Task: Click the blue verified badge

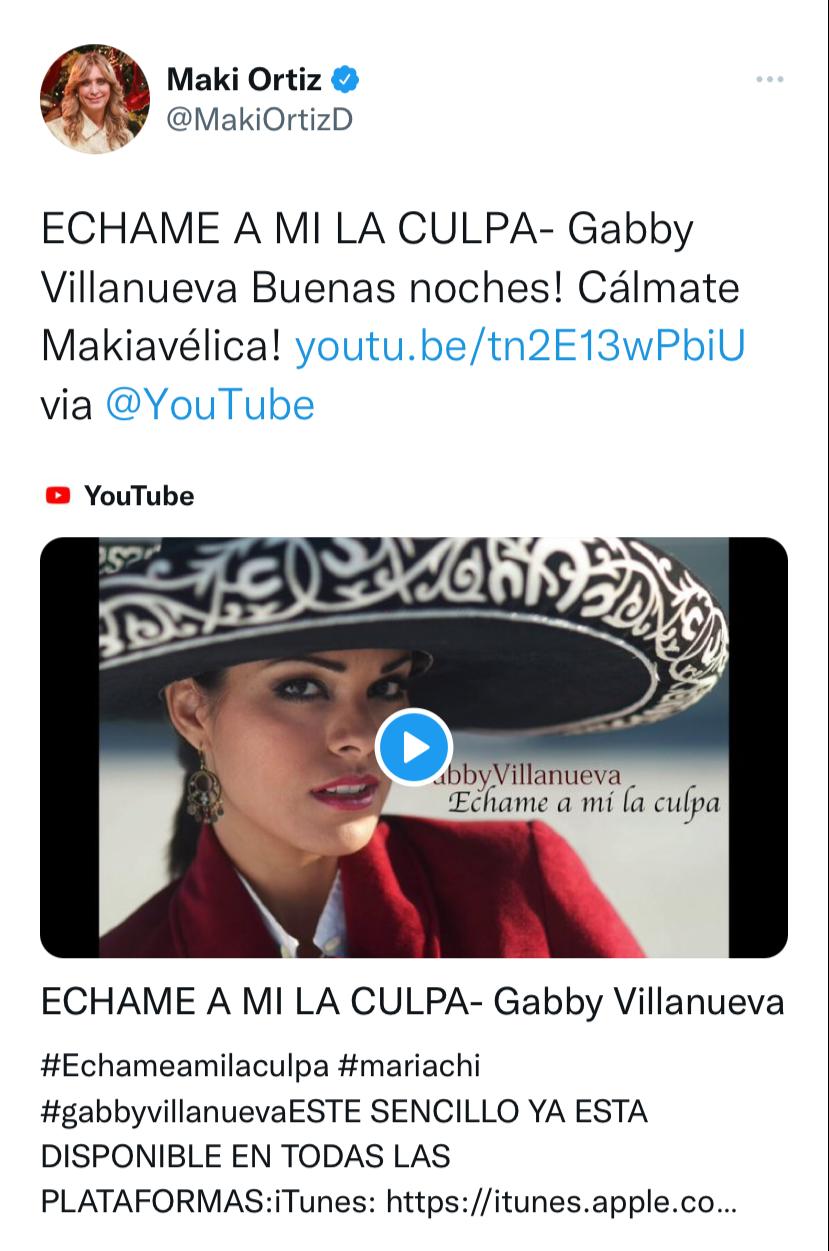Action: (x=345, y=77)
